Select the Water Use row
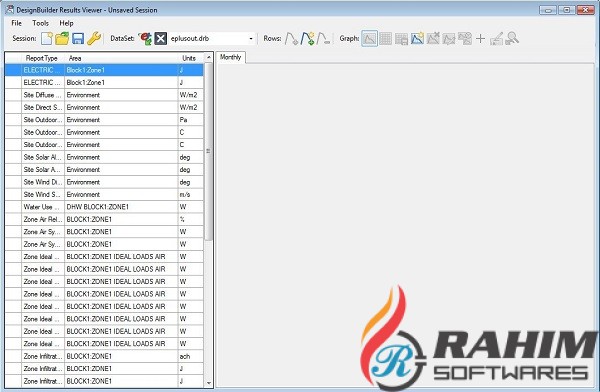This screenshot has width=600, height=392. pos(104,207)
